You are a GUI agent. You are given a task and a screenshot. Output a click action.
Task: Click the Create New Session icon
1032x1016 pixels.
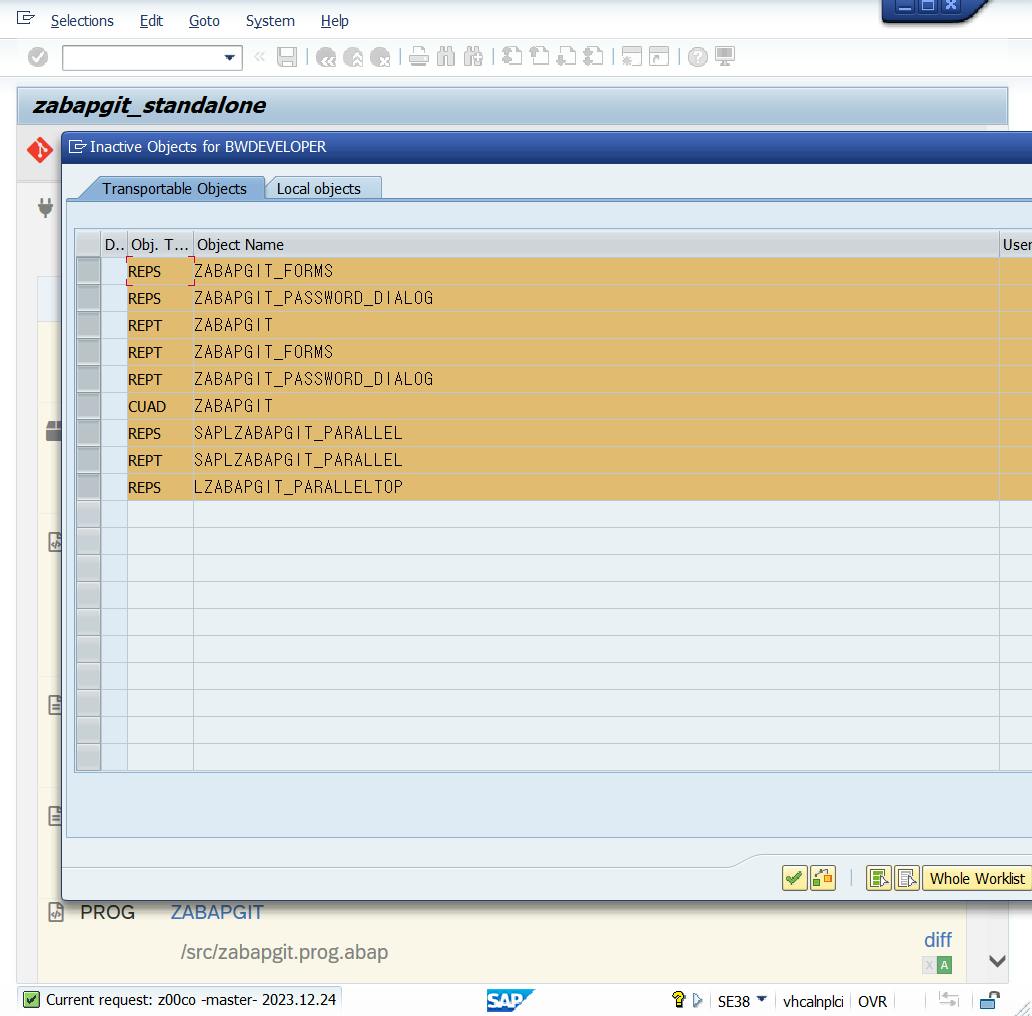coord(632,57)
